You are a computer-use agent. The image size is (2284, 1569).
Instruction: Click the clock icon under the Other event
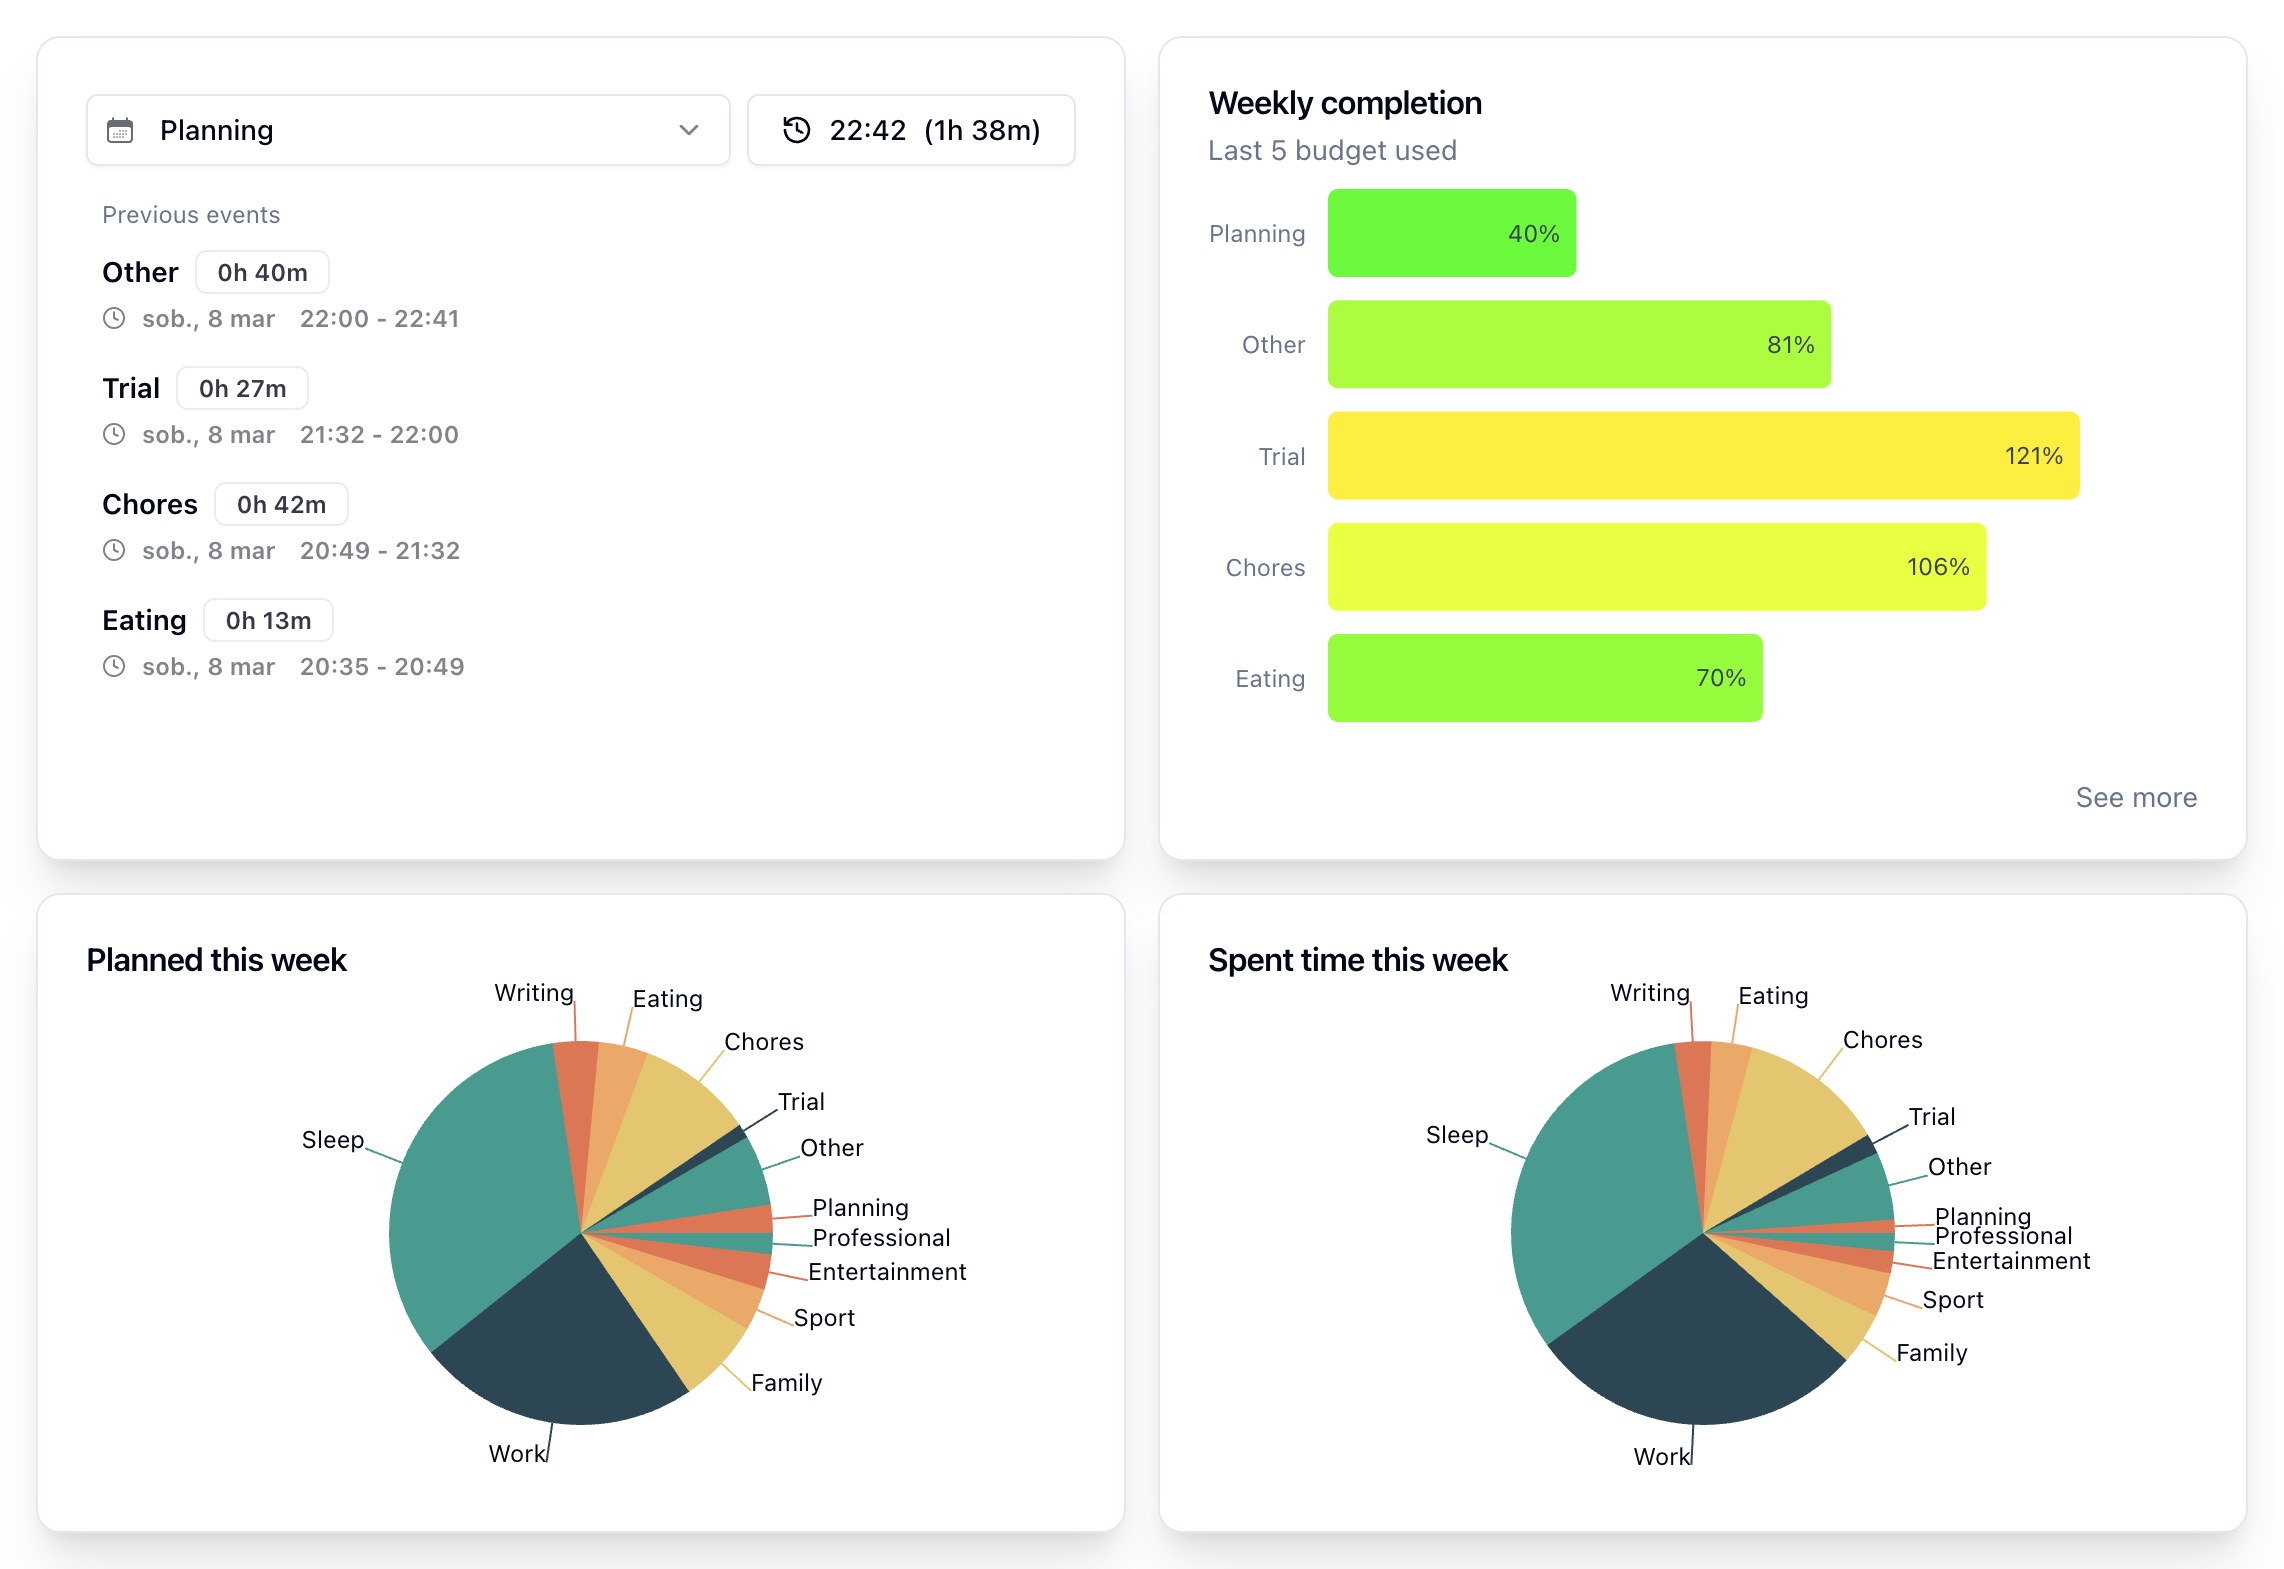[x=115, y=318]
